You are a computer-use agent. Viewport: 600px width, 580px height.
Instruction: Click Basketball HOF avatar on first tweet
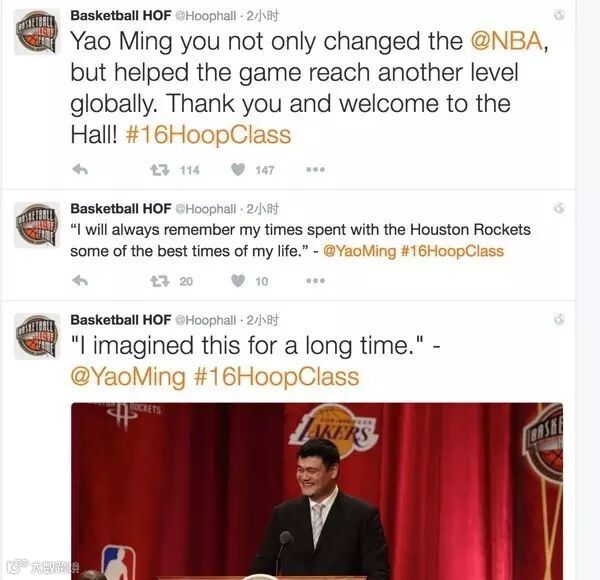click(37, 32)
